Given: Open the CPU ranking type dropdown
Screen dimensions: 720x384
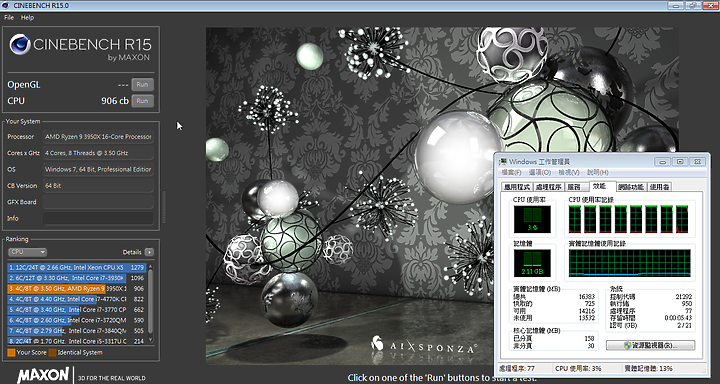Looking at the screenshot, I should (28, 252).
